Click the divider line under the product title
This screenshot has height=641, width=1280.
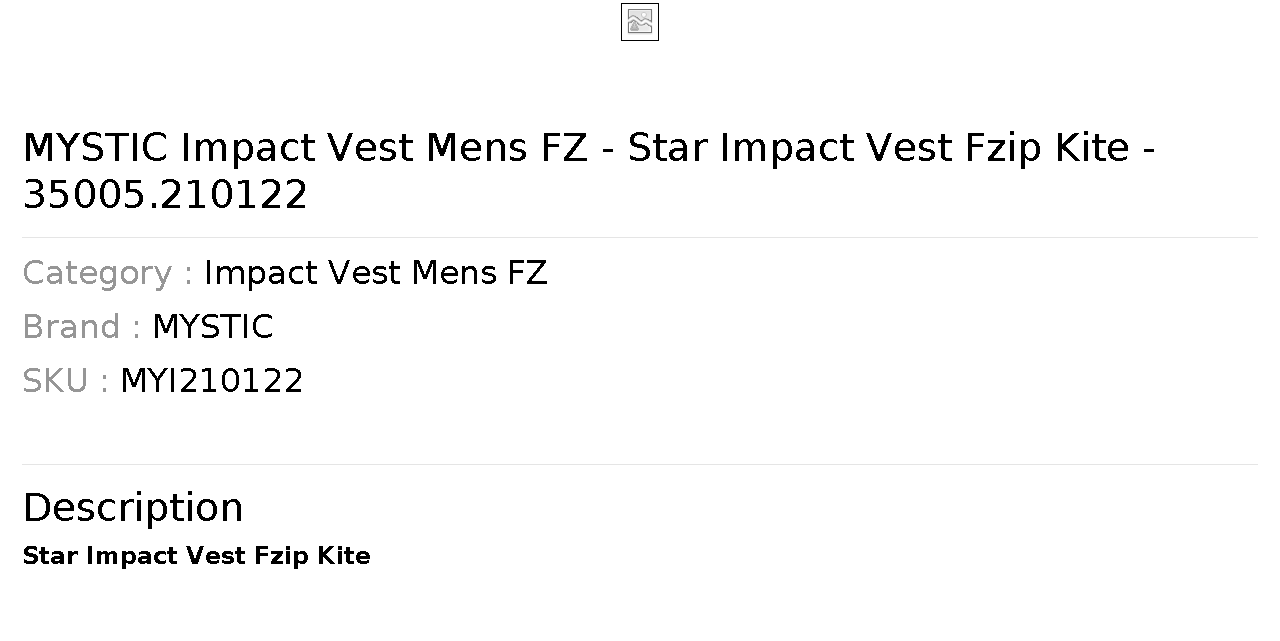640,237
